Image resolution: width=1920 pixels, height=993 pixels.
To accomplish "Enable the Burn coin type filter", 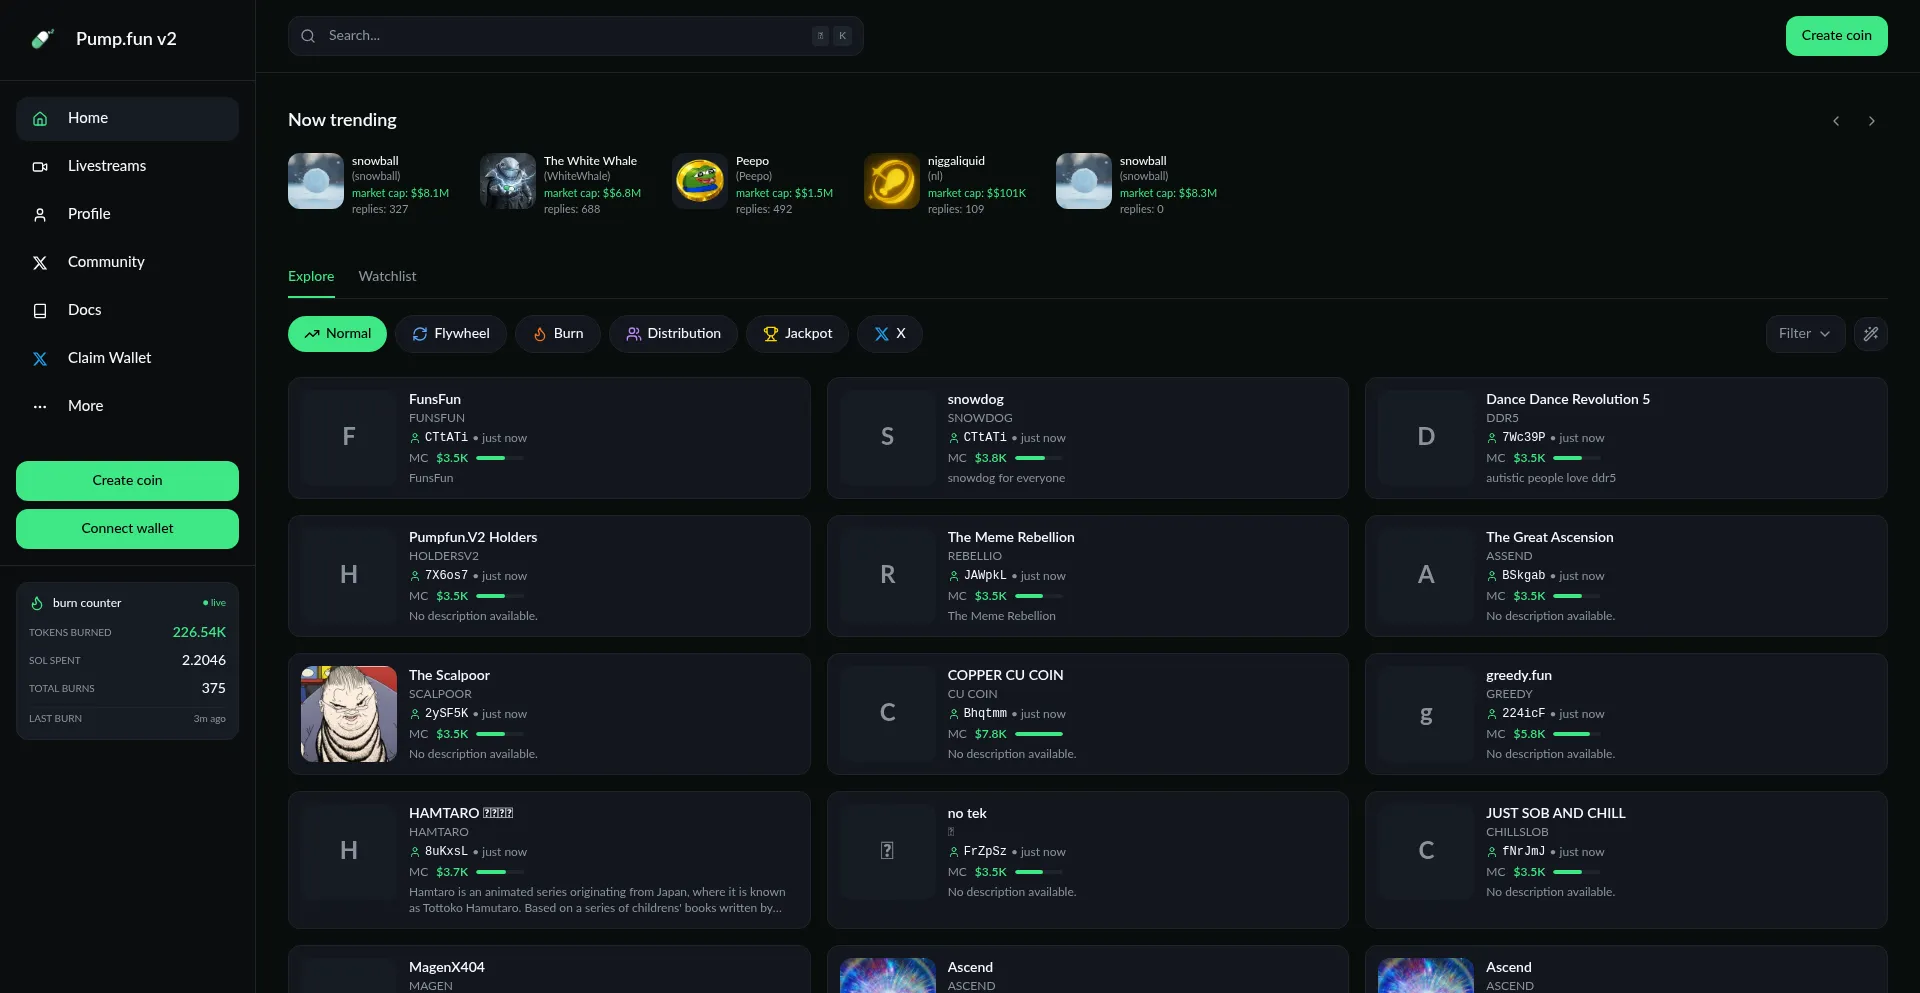I will pos(557,334).
